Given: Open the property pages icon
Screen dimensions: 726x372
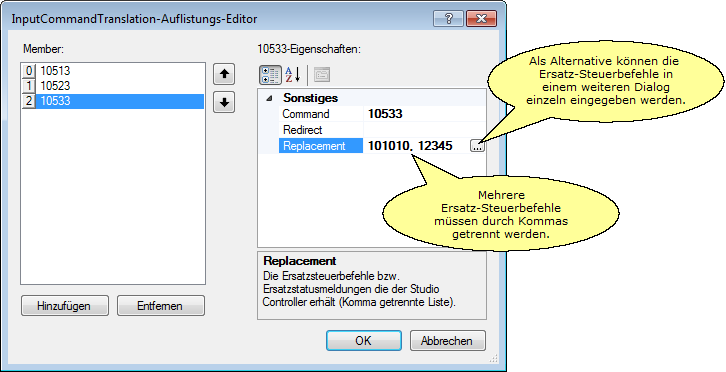Looking at the screenshot, I should click(322, 75).
